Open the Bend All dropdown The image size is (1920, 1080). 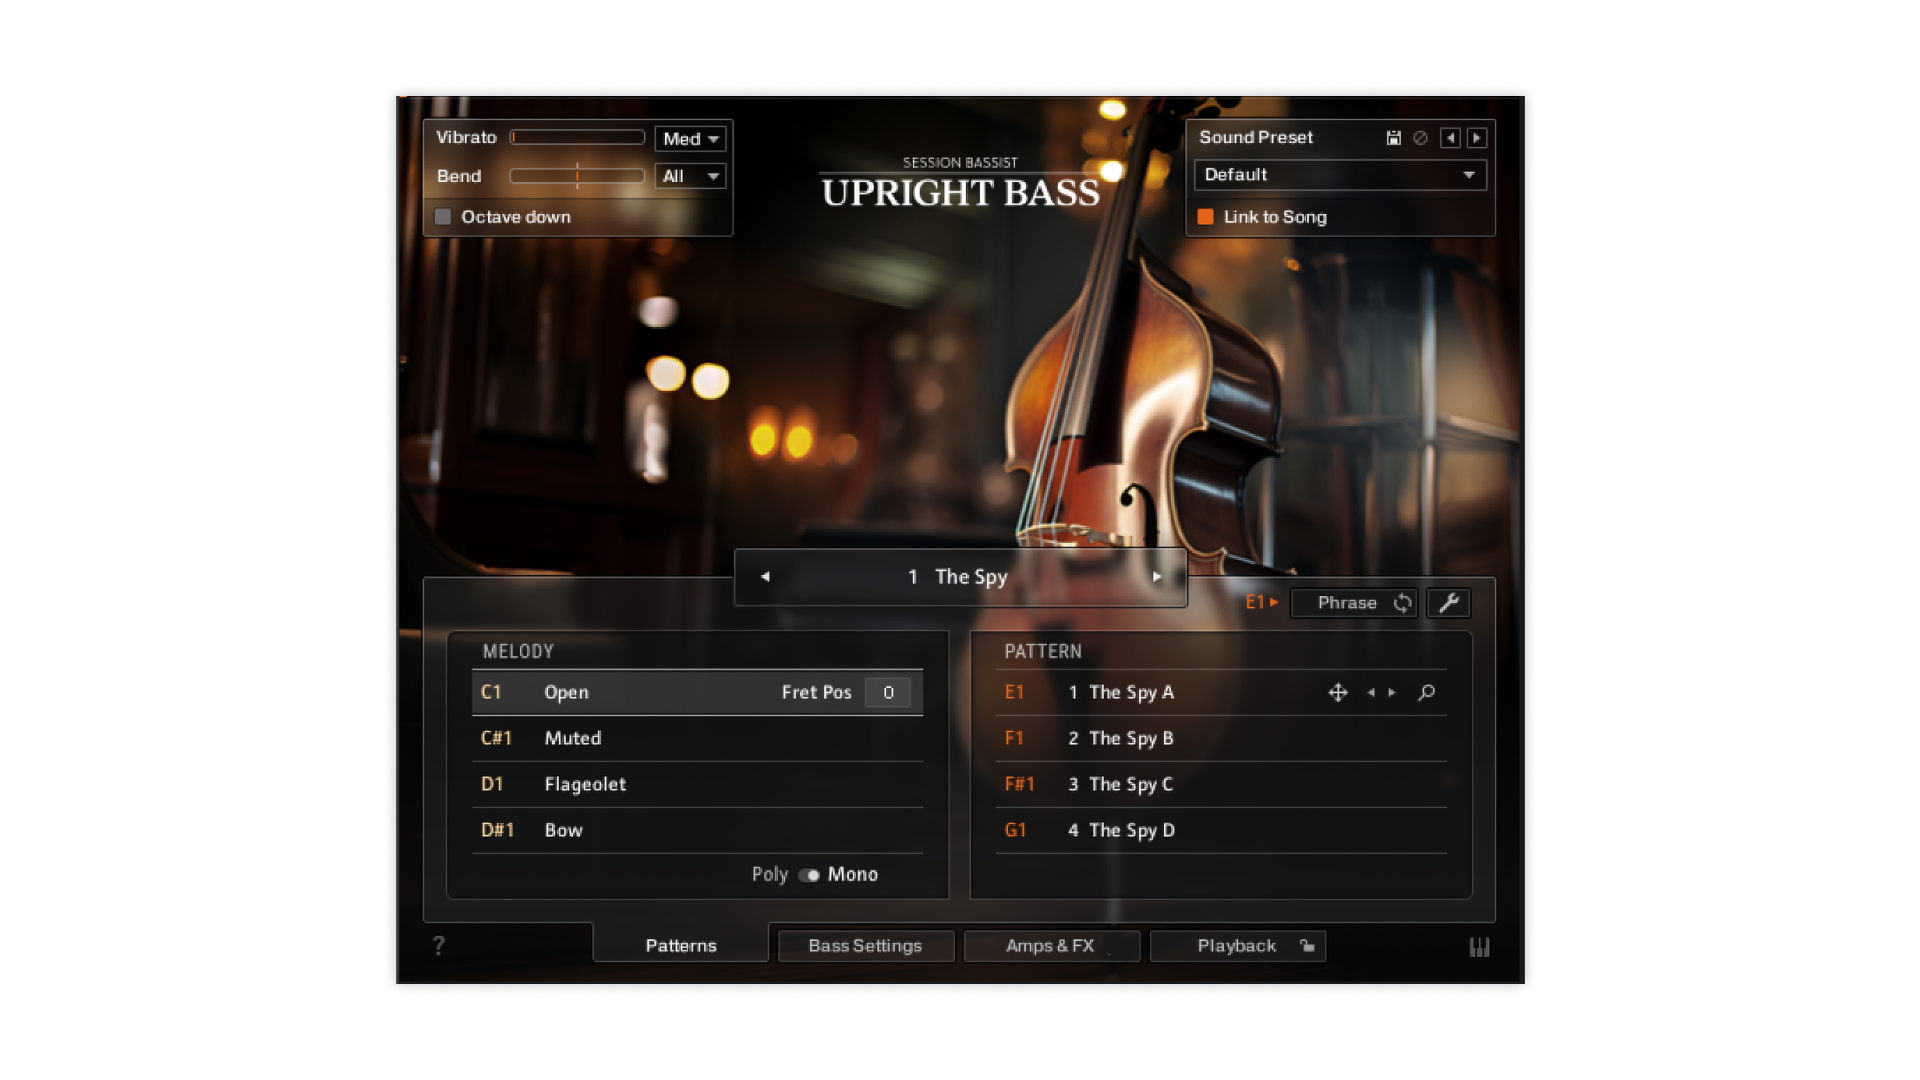(x=690, y=177)
